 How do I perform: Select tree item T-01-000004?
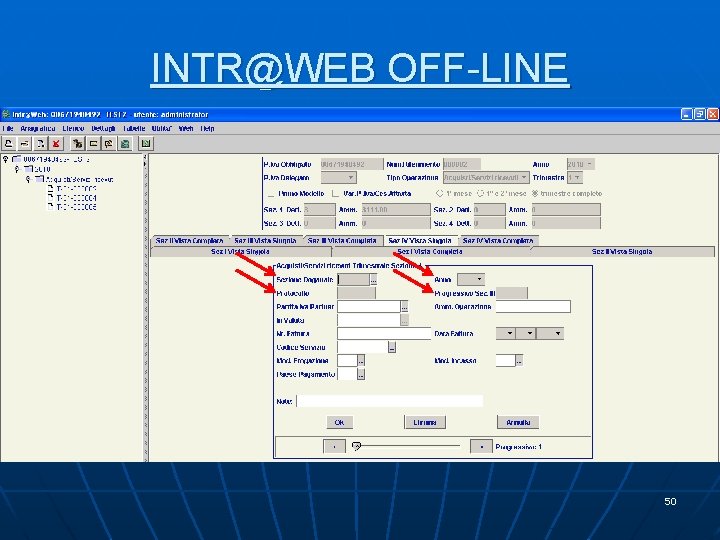76,198
